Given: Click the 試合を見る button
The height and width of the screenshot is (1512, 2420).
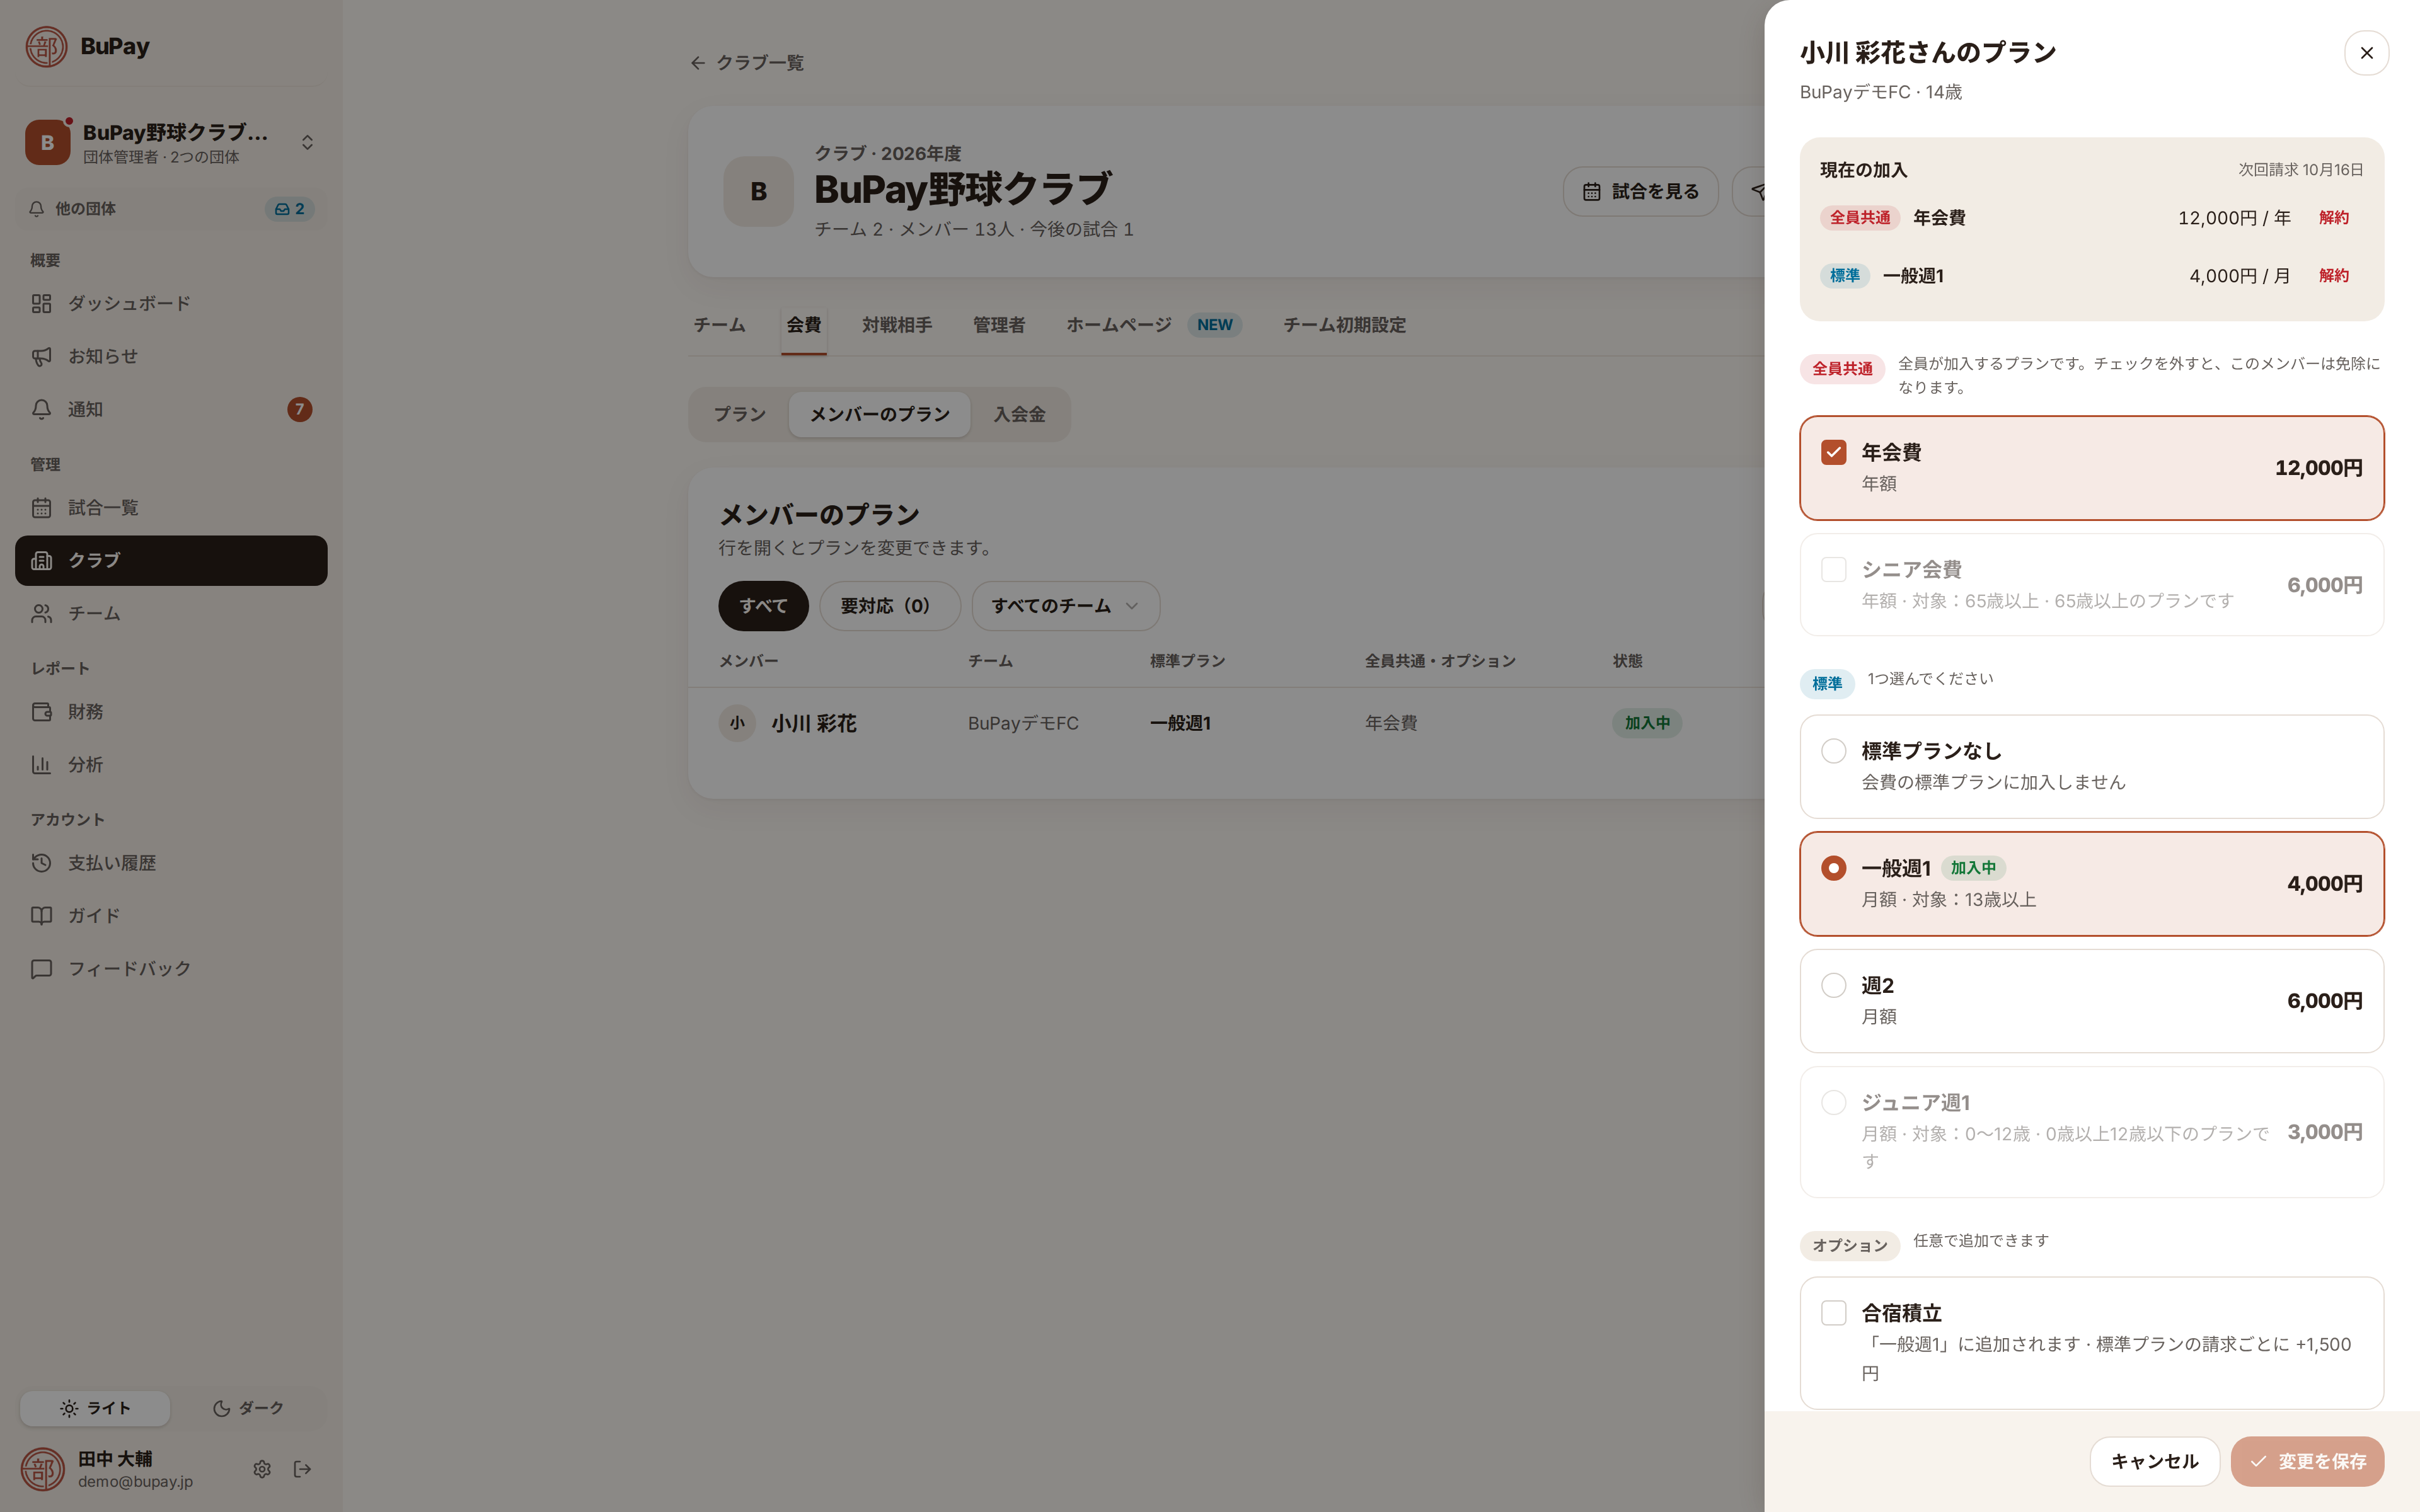Looking at the screenshot, I should click(x=1640, y=191).
